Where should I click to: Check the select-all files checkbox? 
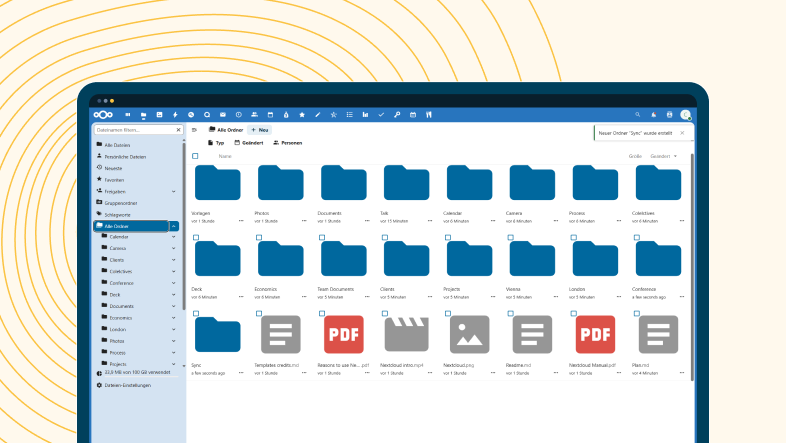[196, 156]
